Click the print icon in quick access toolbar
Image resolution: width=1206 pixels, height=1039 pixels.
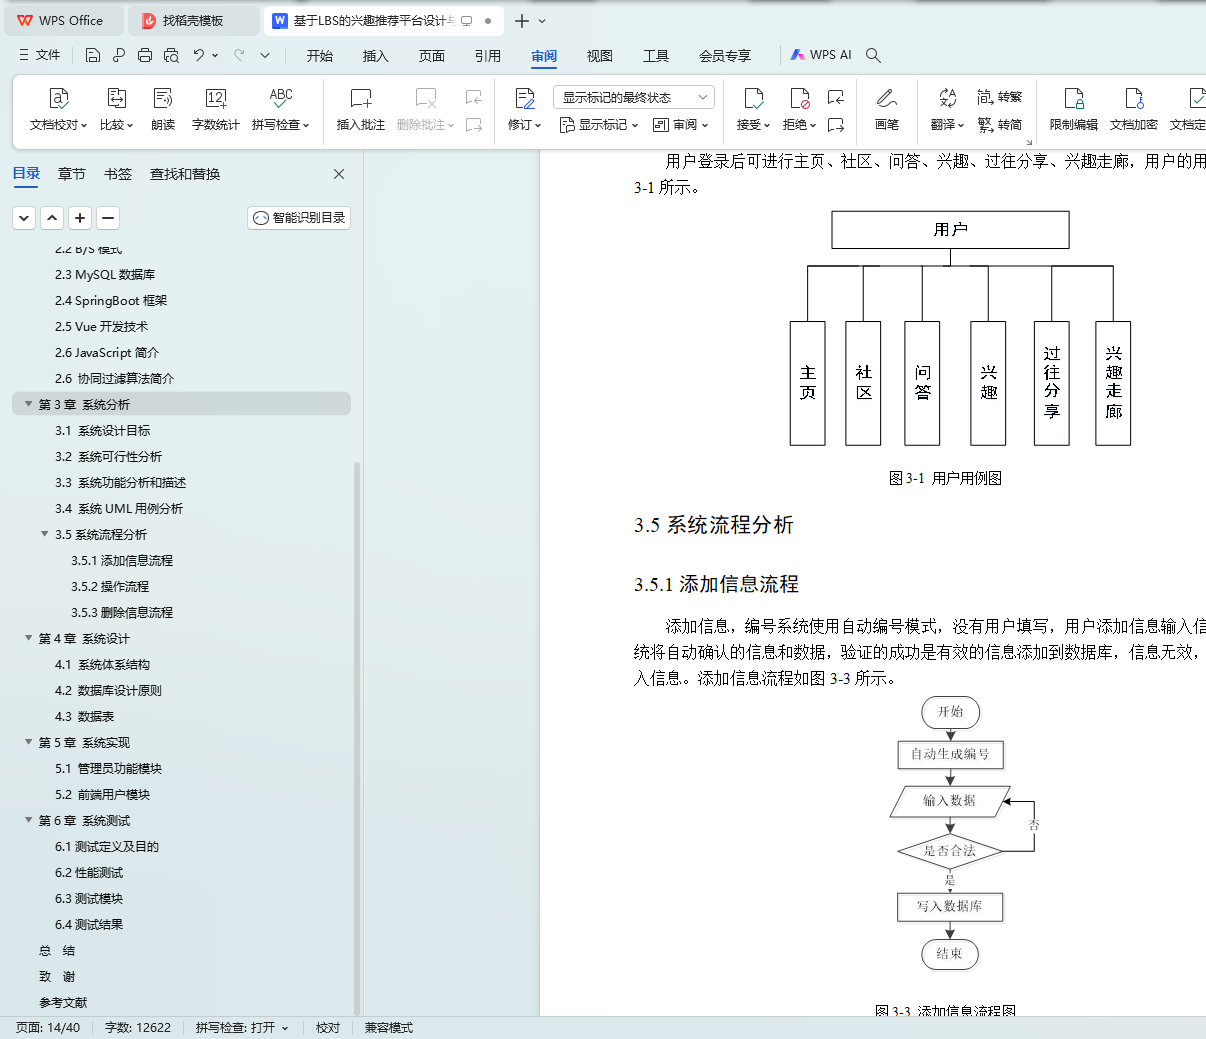click(145, 55)
